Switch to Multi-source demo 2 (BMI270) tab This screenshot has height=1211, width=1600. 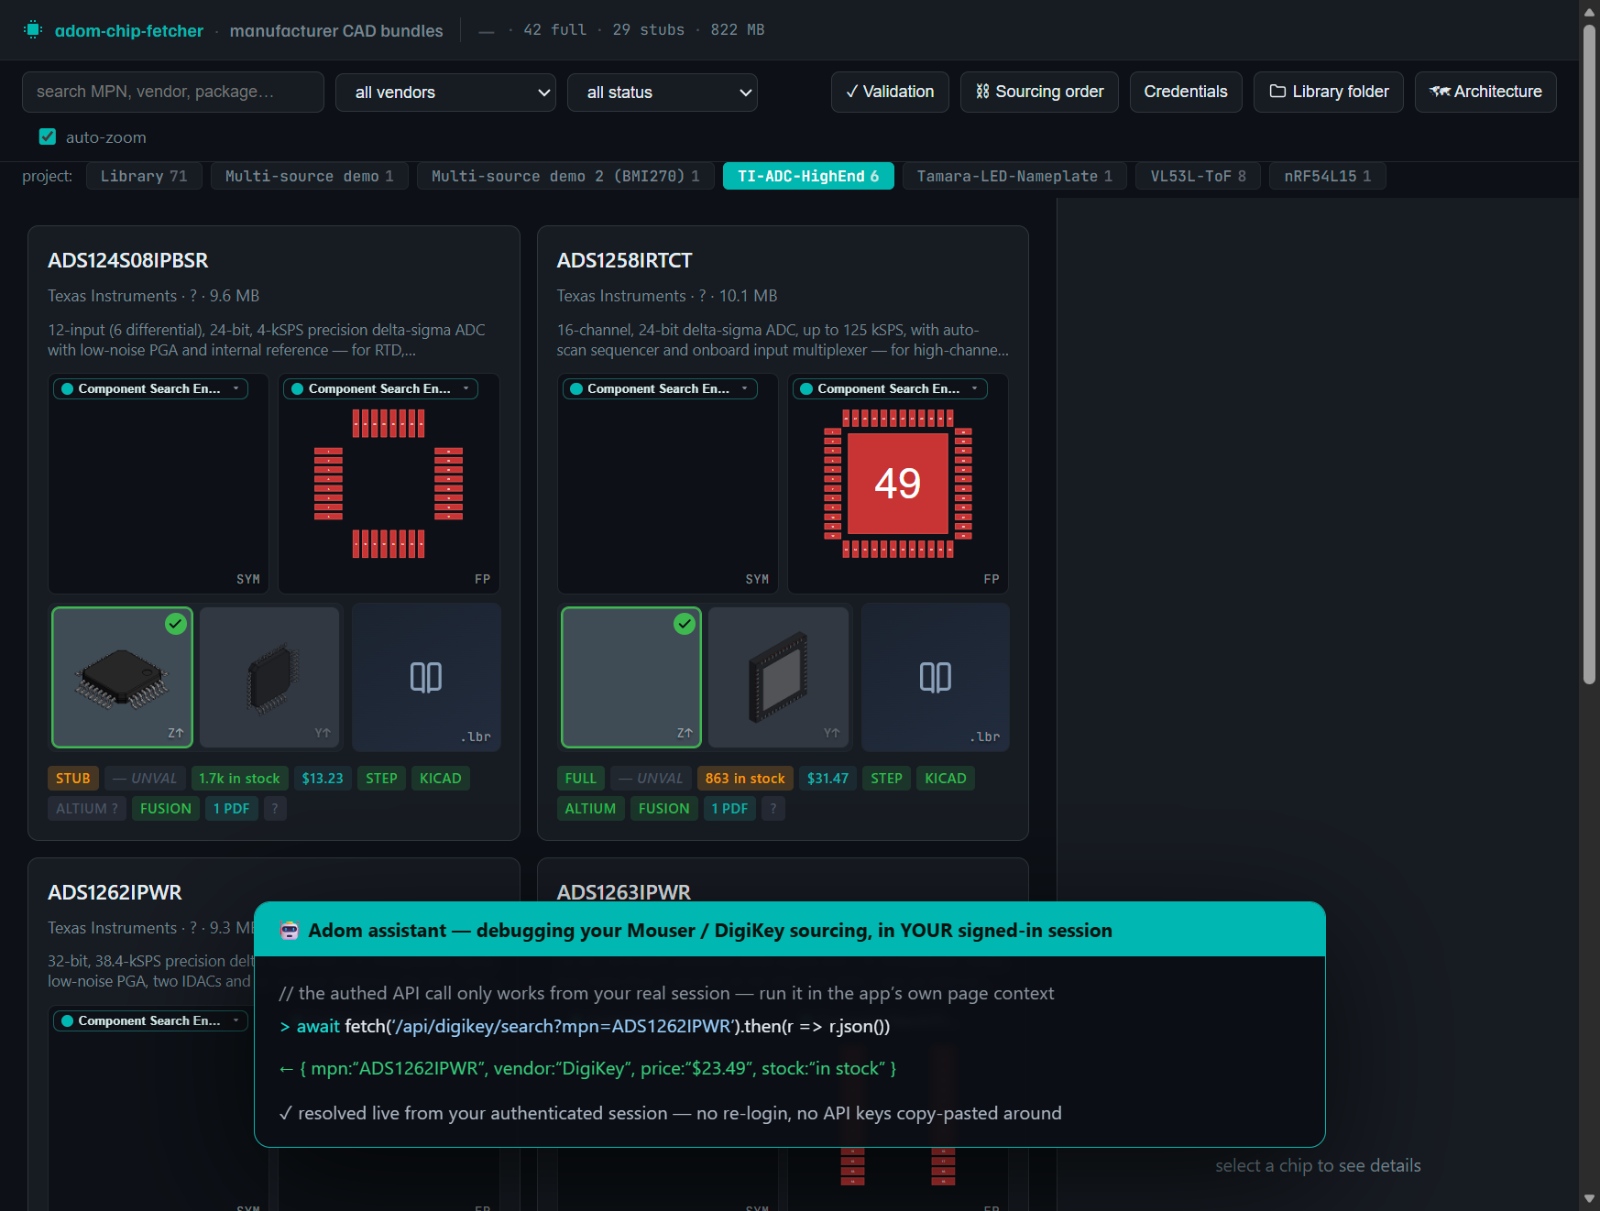click(x=566, y=176)
